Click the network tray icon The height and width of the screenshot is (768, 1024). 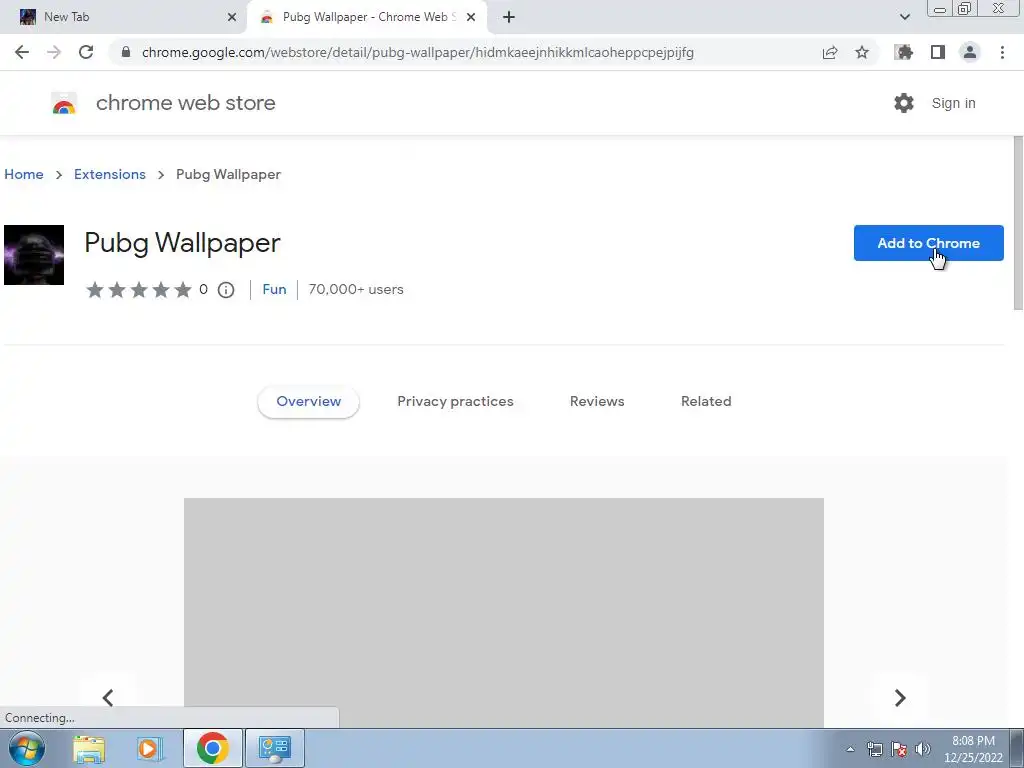874,749
